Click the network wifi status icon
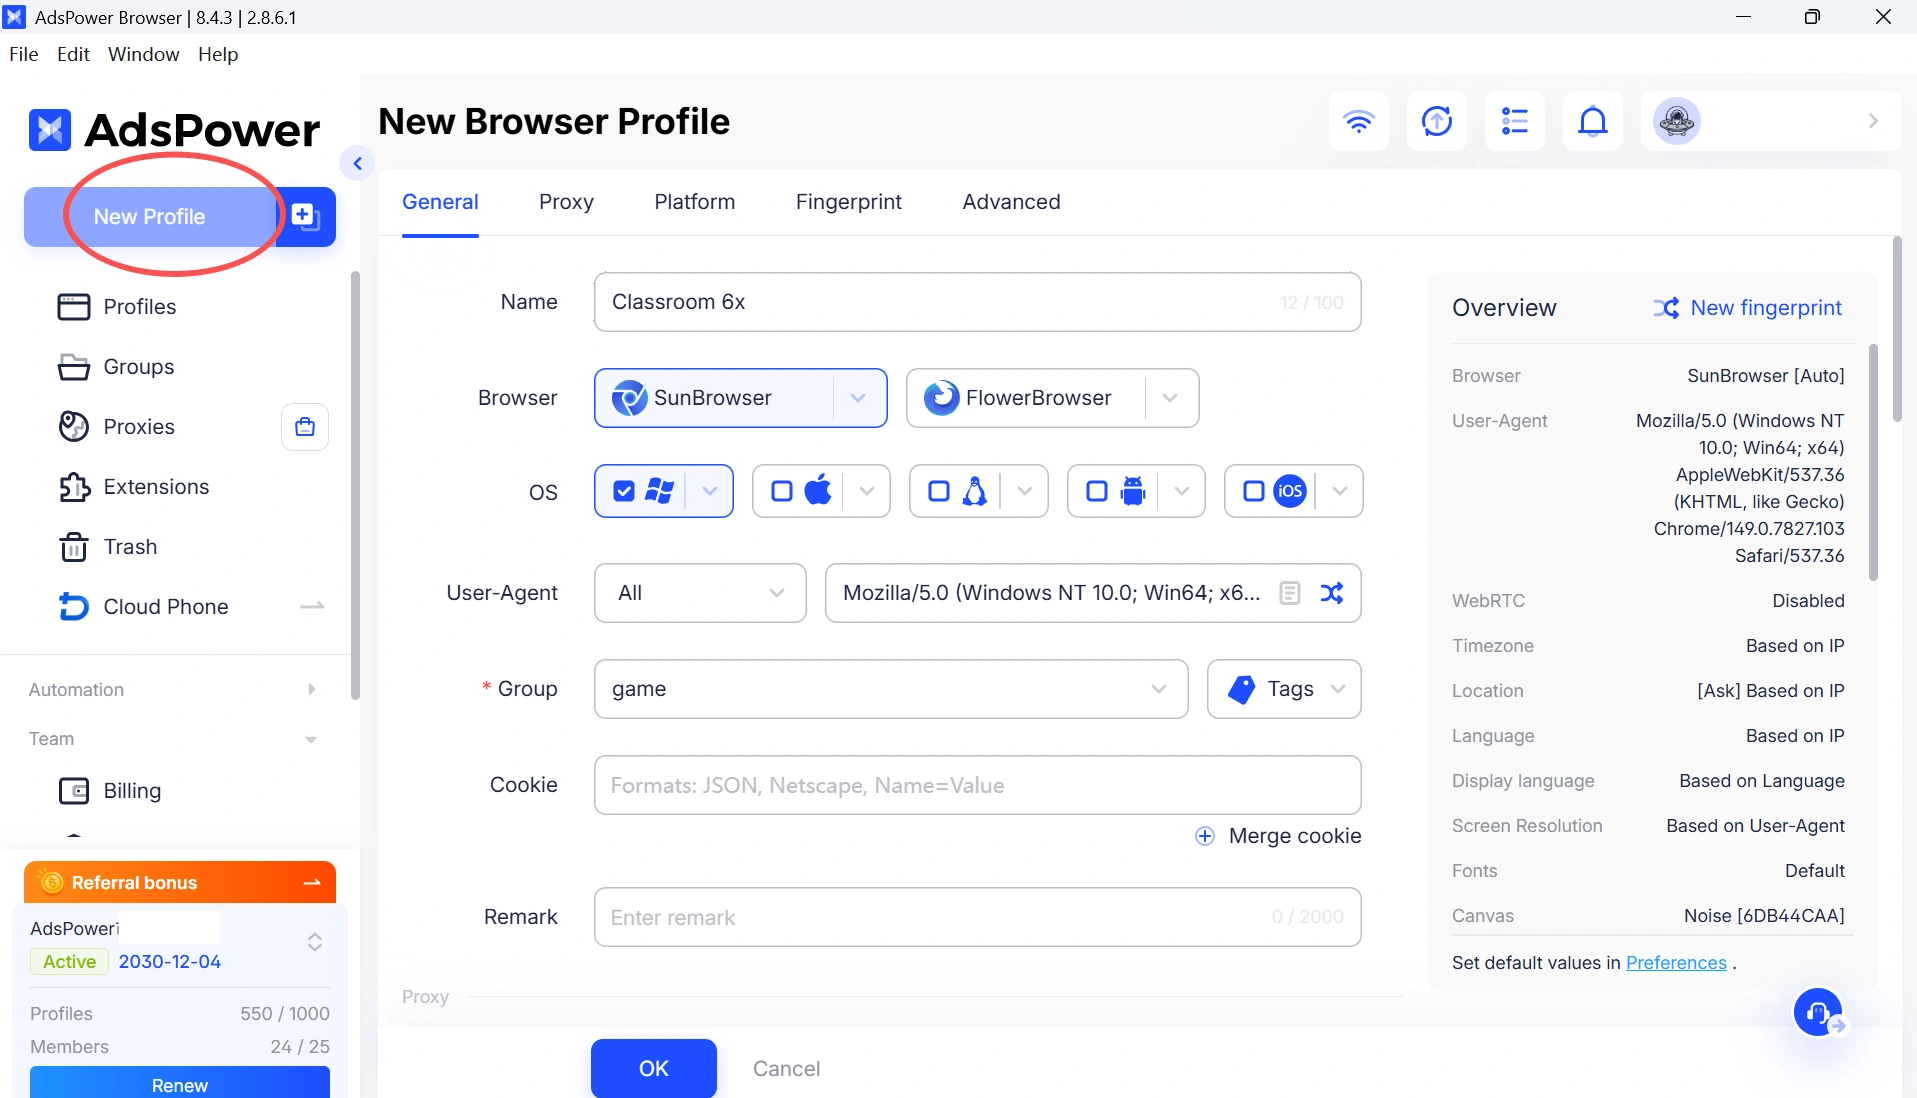The height and width of the screenshot is (1098, 1917). (1358, 121)
